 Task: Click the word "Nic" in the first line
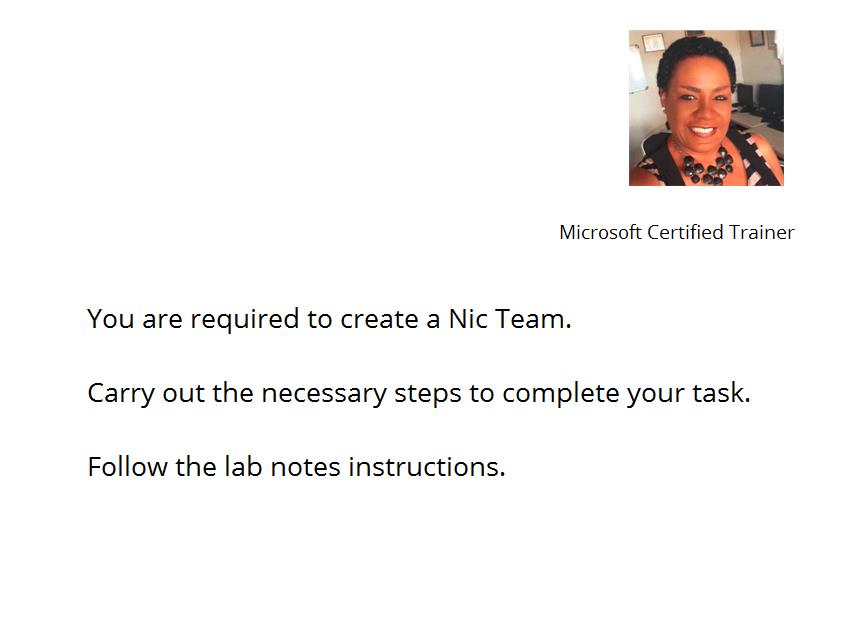pos(466,320)
